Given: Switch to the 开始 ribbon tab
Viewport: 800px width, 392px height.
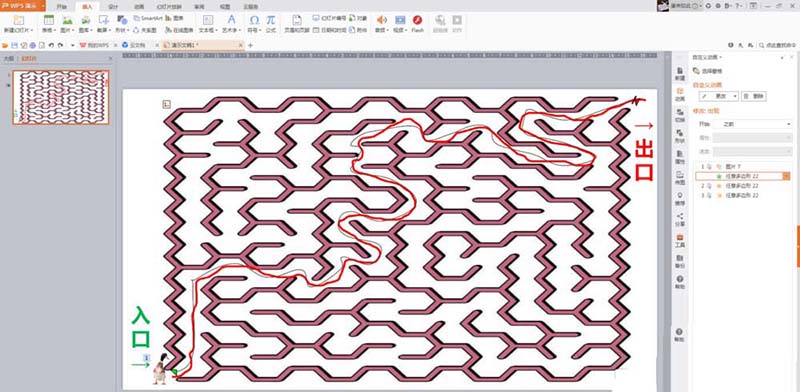Looking at the screenshot, I should (x=61, y=7).
